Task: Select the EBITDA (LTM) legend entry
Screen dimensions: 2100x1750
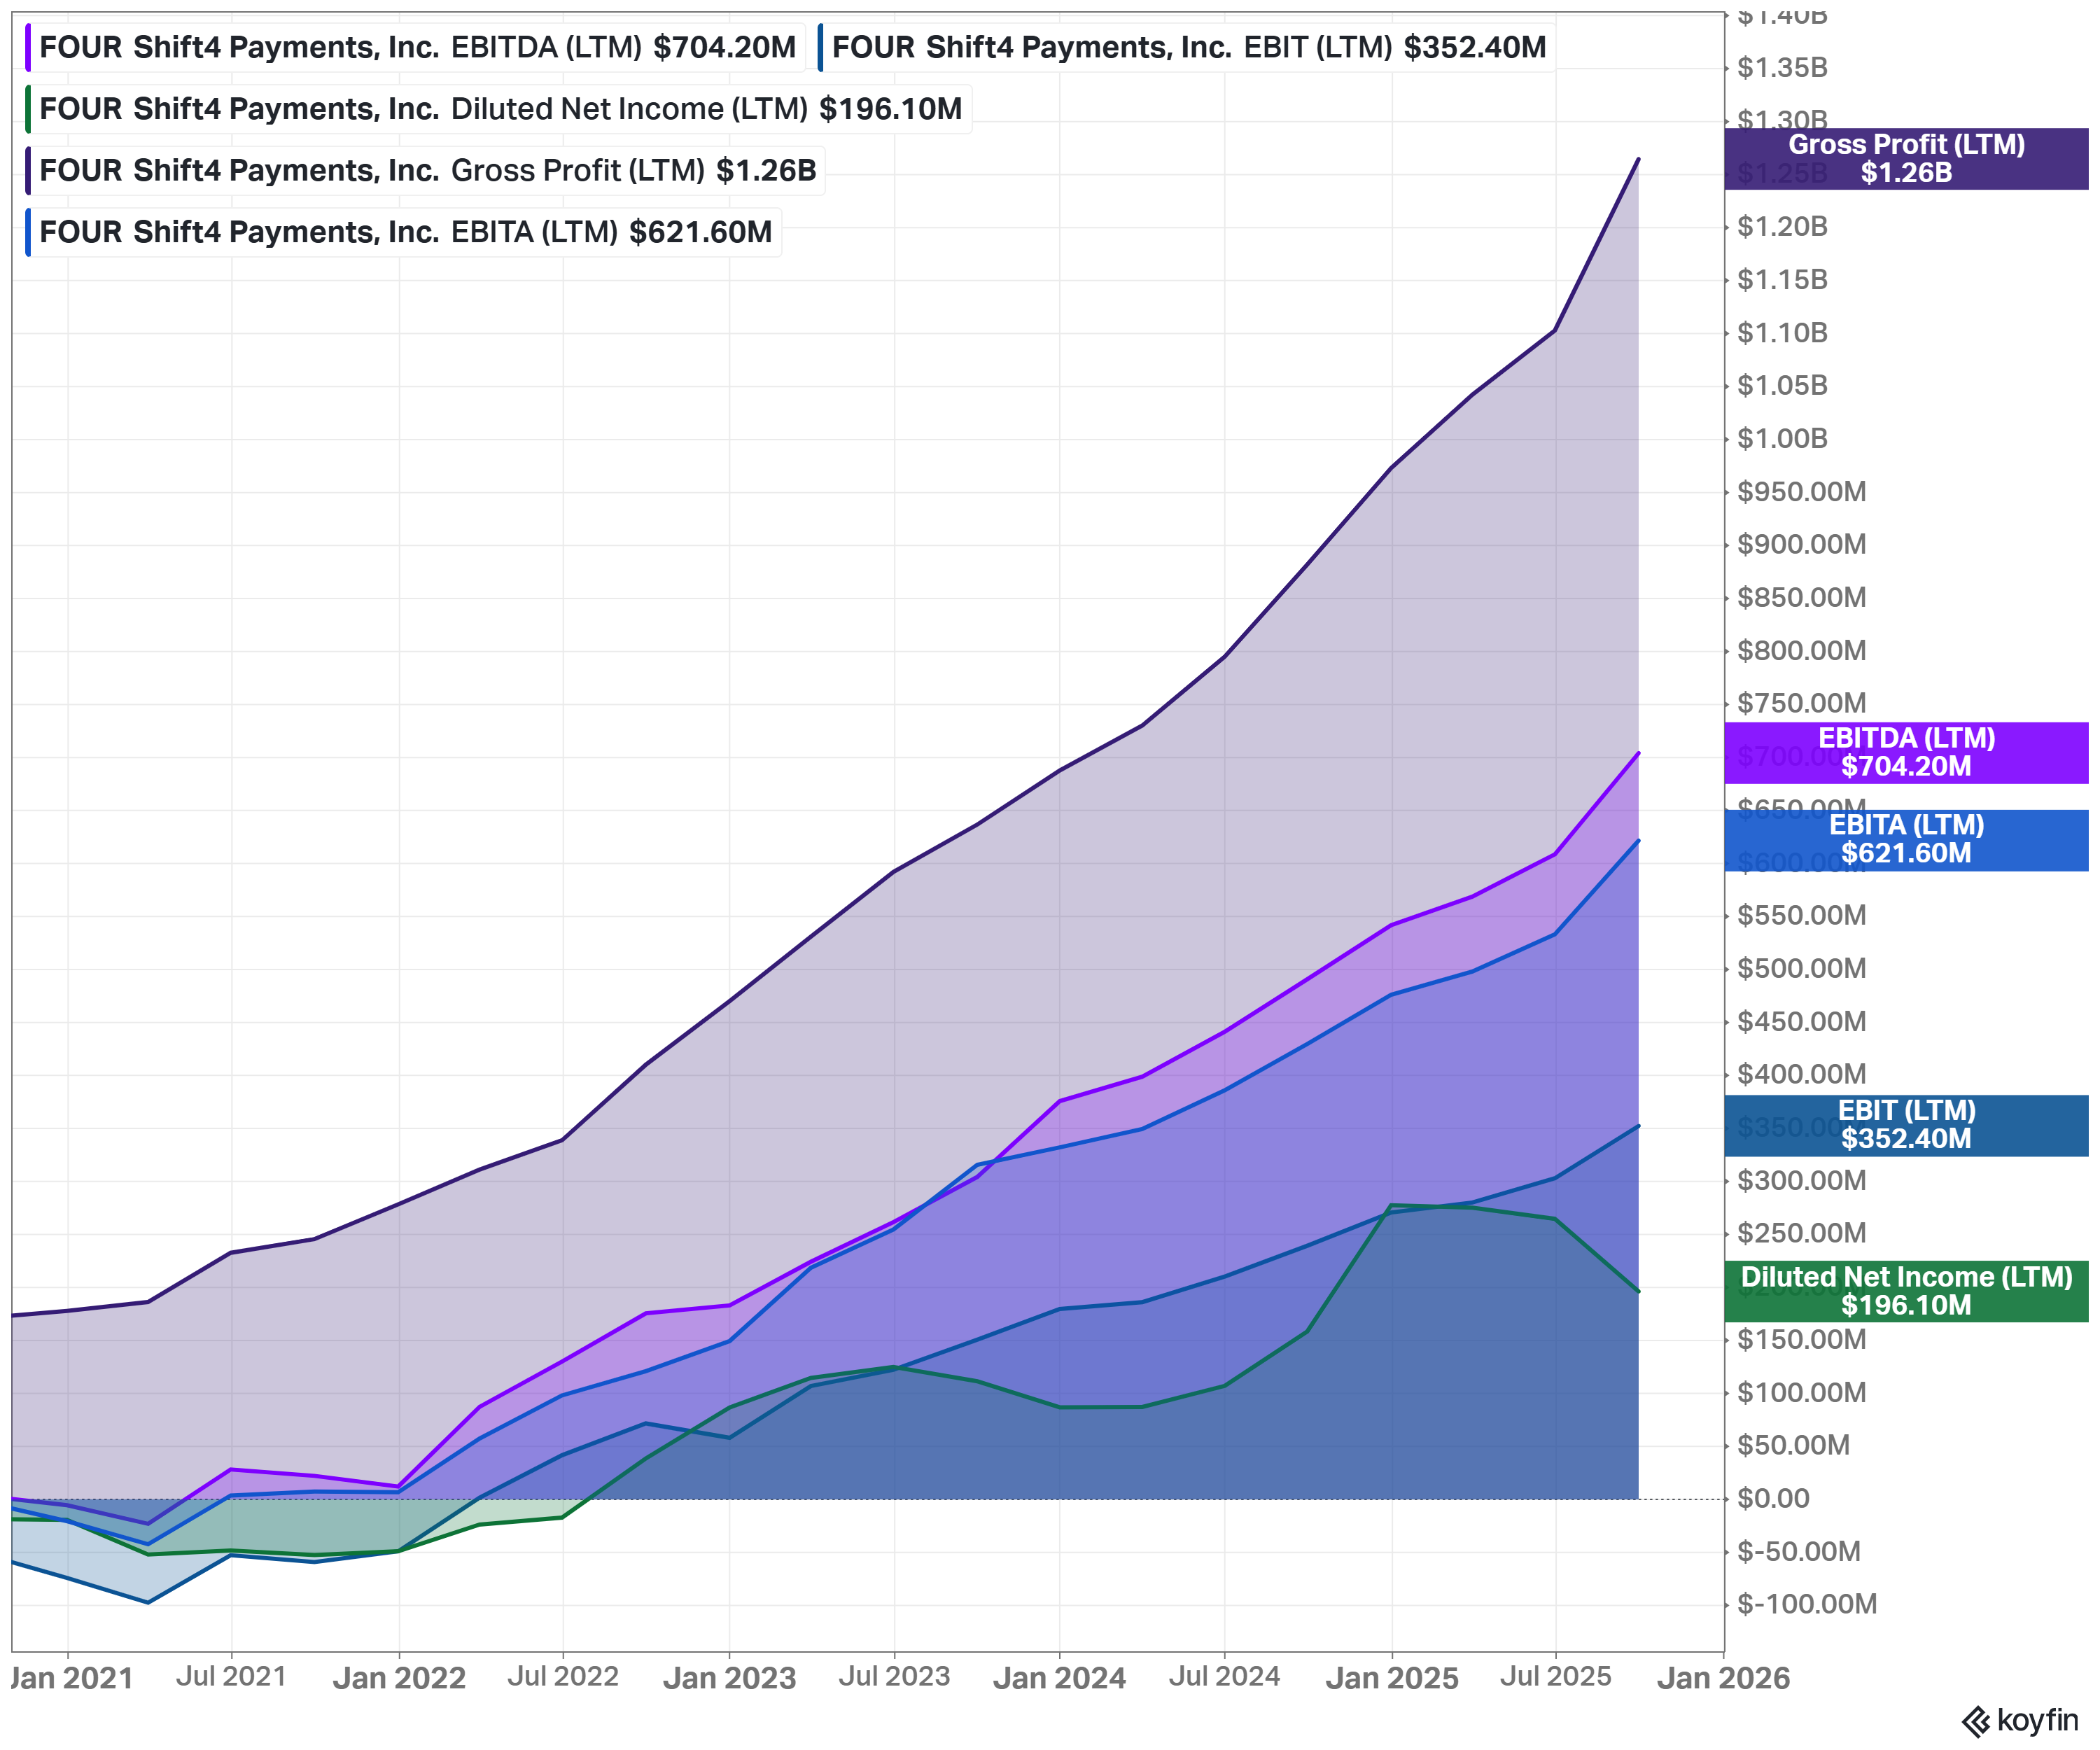Action: (x=416, y=48)
